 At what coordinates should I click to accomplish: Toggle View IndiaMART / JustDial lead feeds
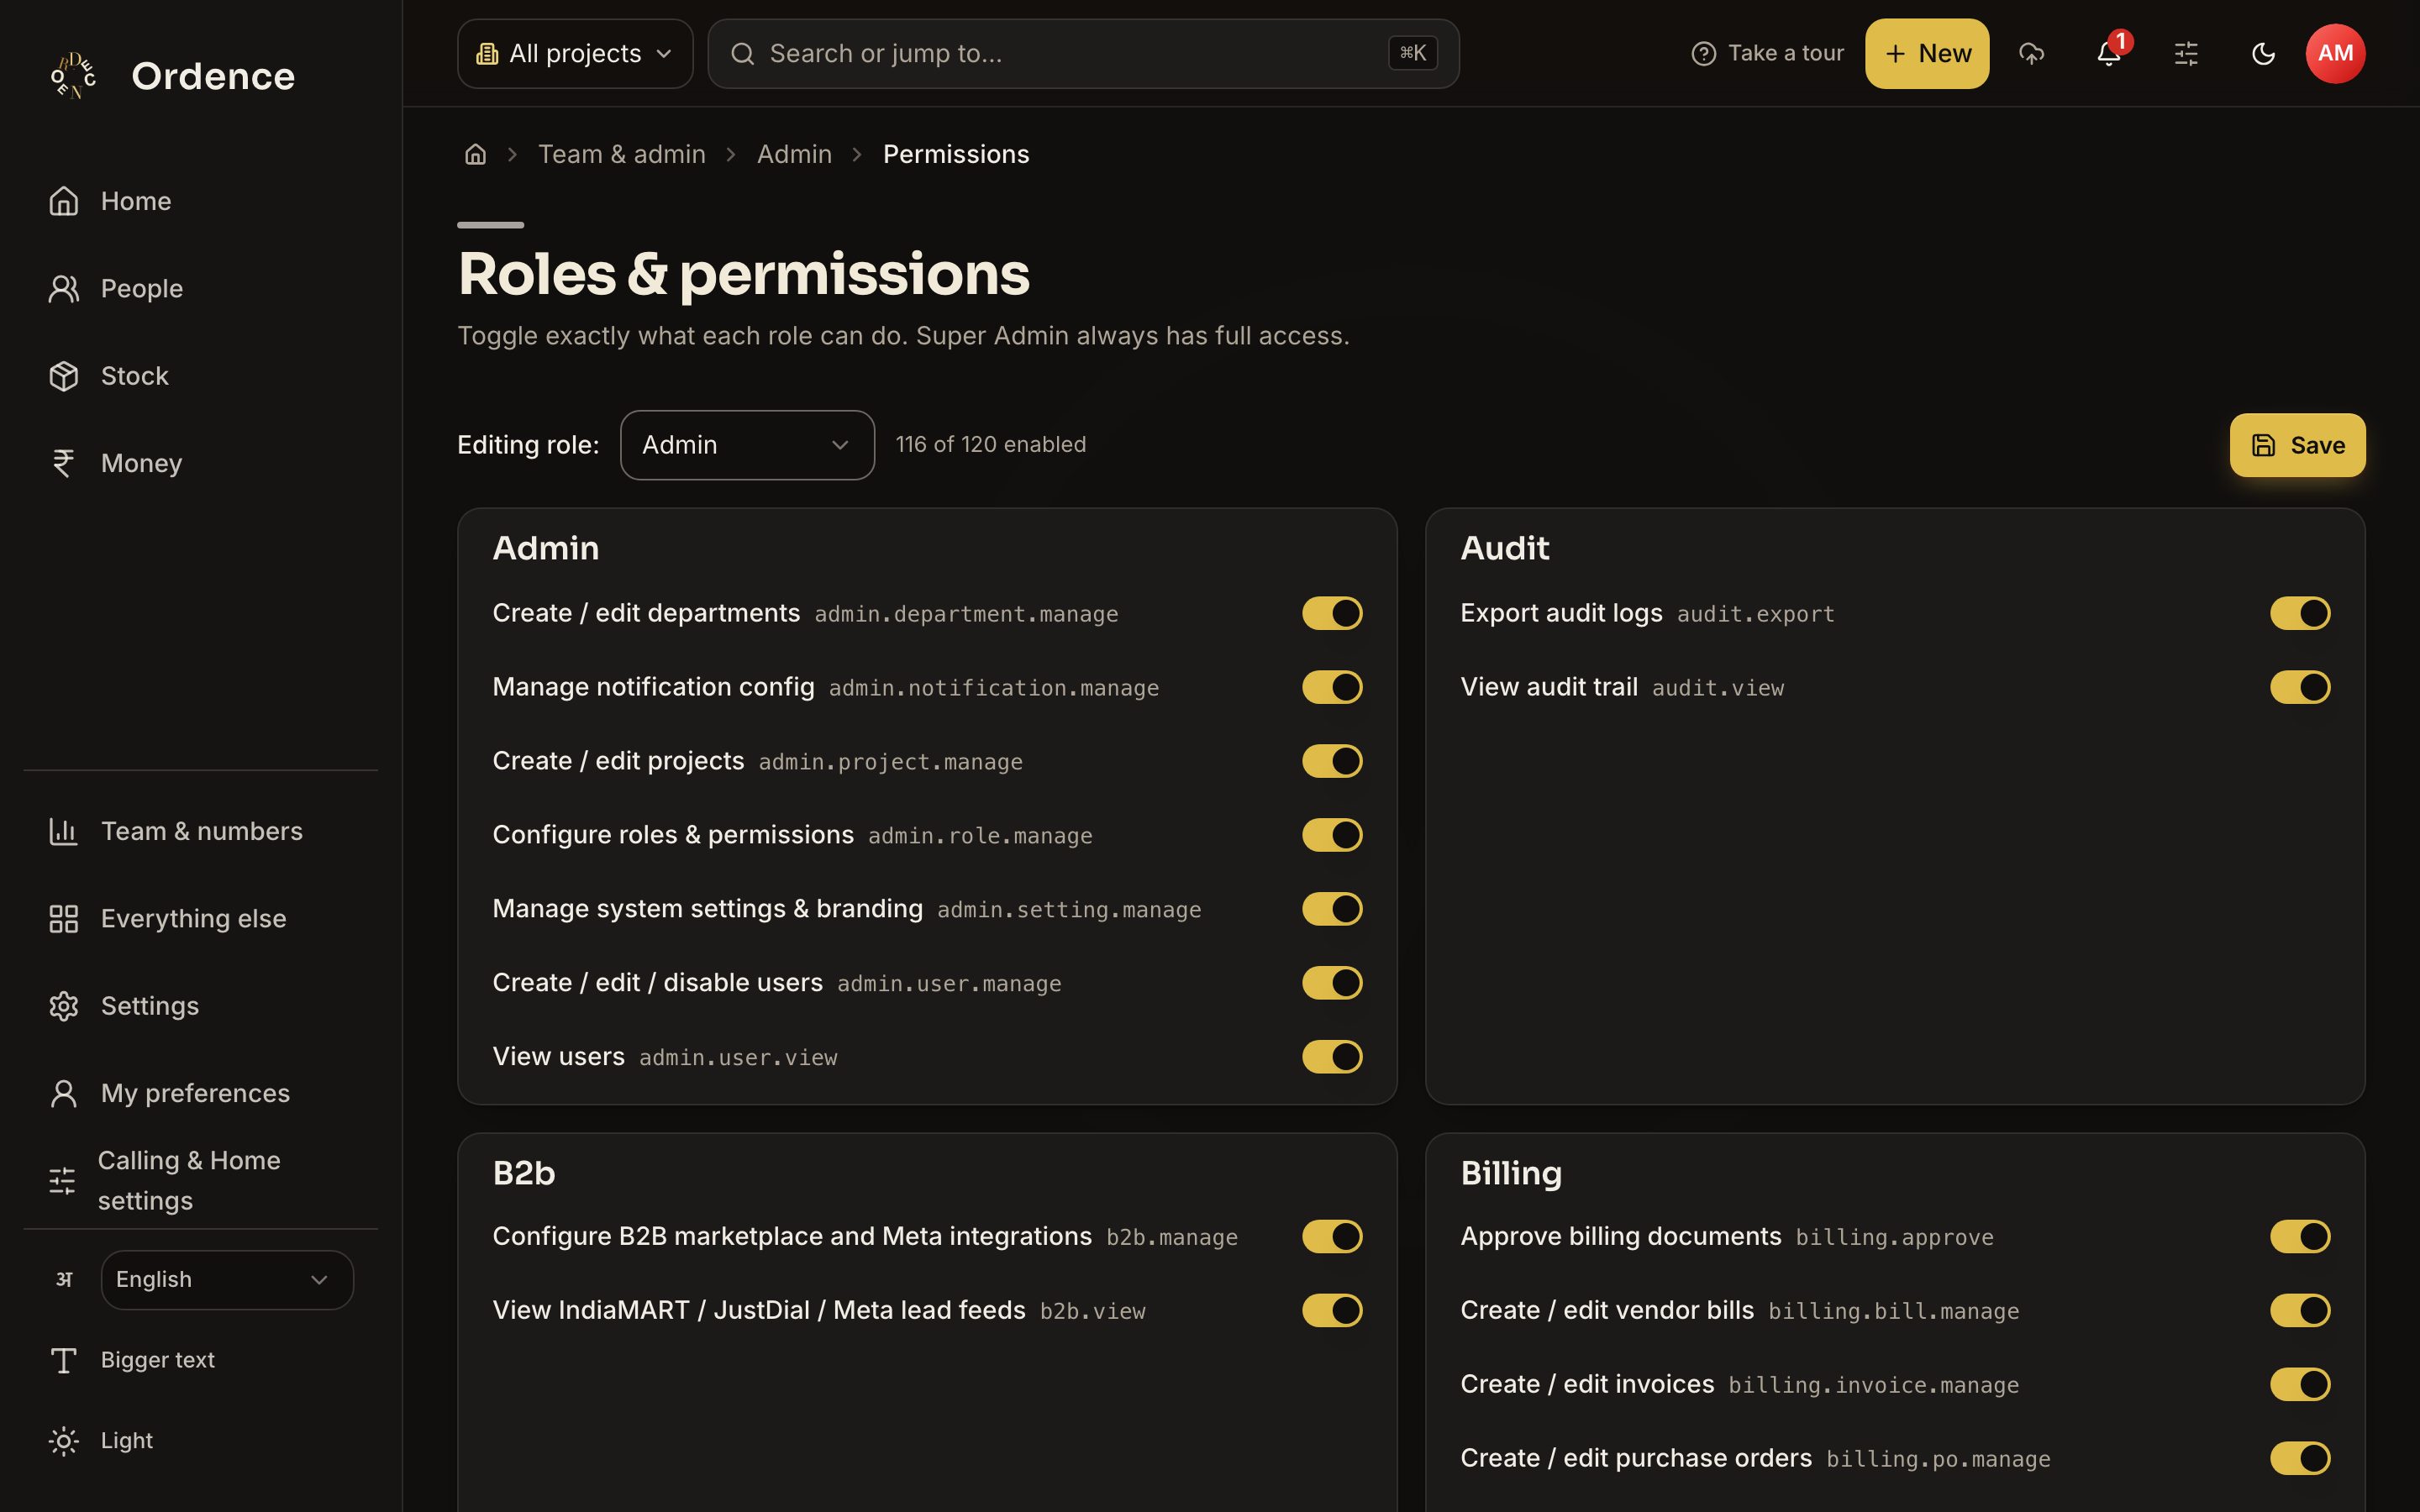point(1332,1310)
